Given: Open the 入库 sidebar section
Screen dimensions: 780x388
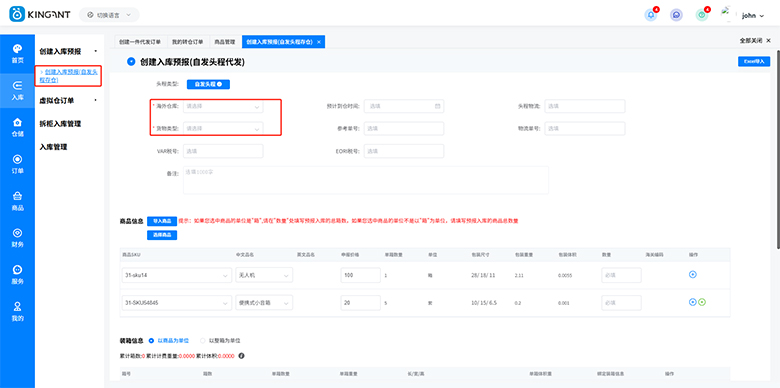Looking at the screenshot, I should point(17,91).
